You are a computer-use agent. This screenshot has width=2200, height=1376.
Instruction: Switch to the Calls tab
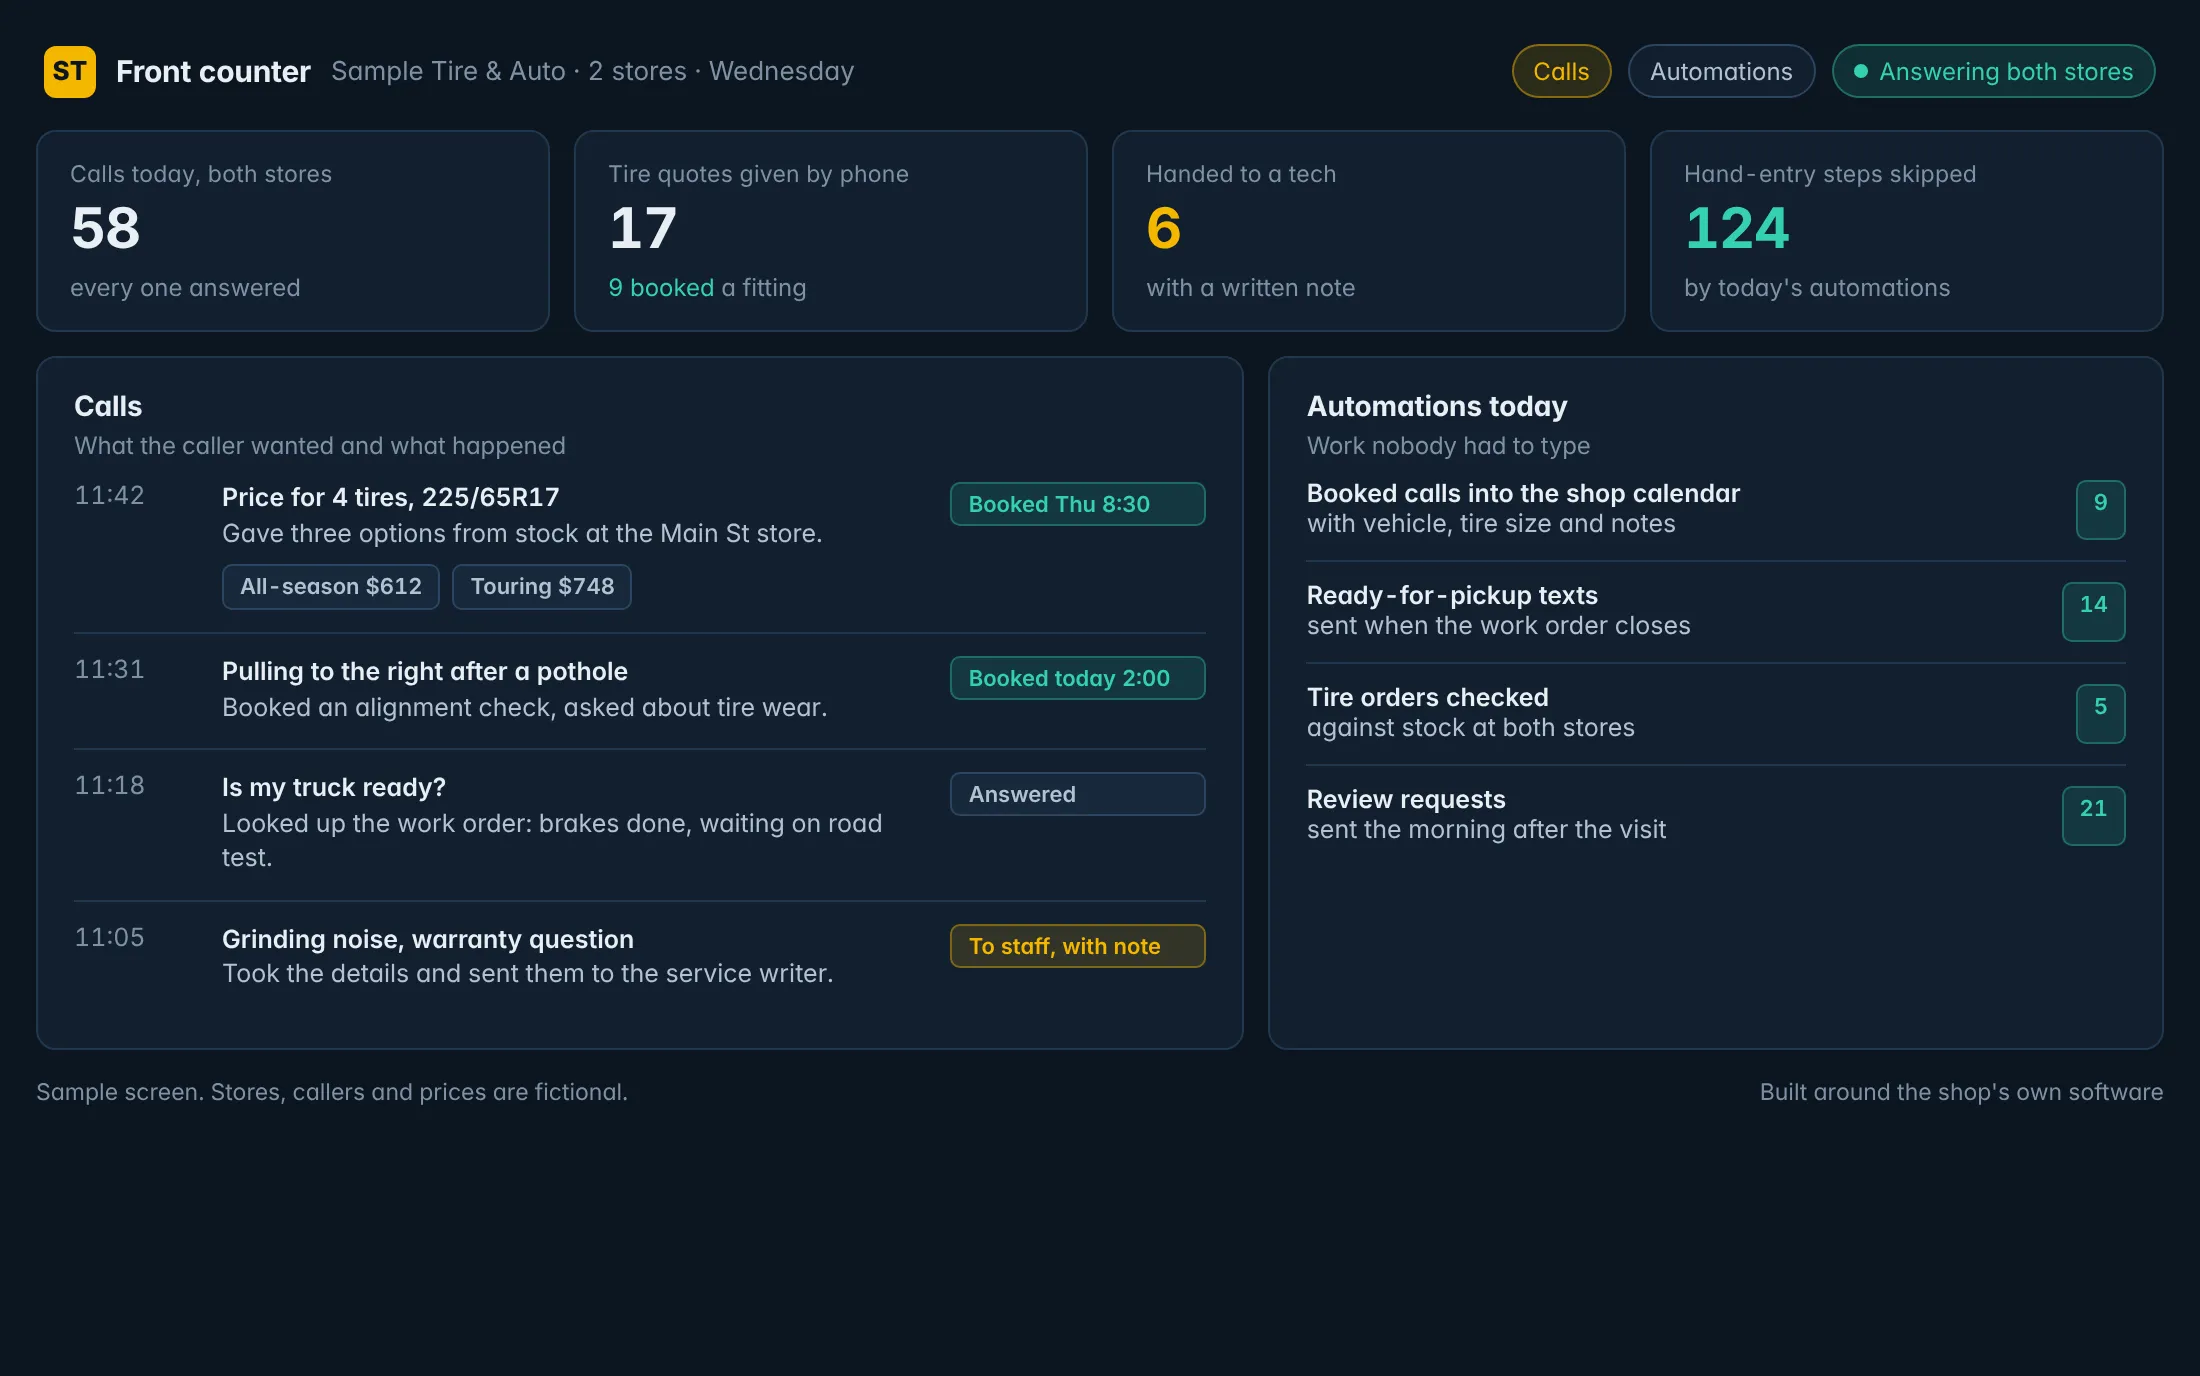coord(1561,72)
